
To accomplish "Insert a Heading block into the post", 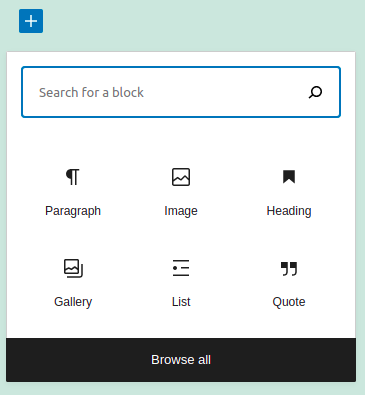I will pyautogui.click(x=289, y=192).
